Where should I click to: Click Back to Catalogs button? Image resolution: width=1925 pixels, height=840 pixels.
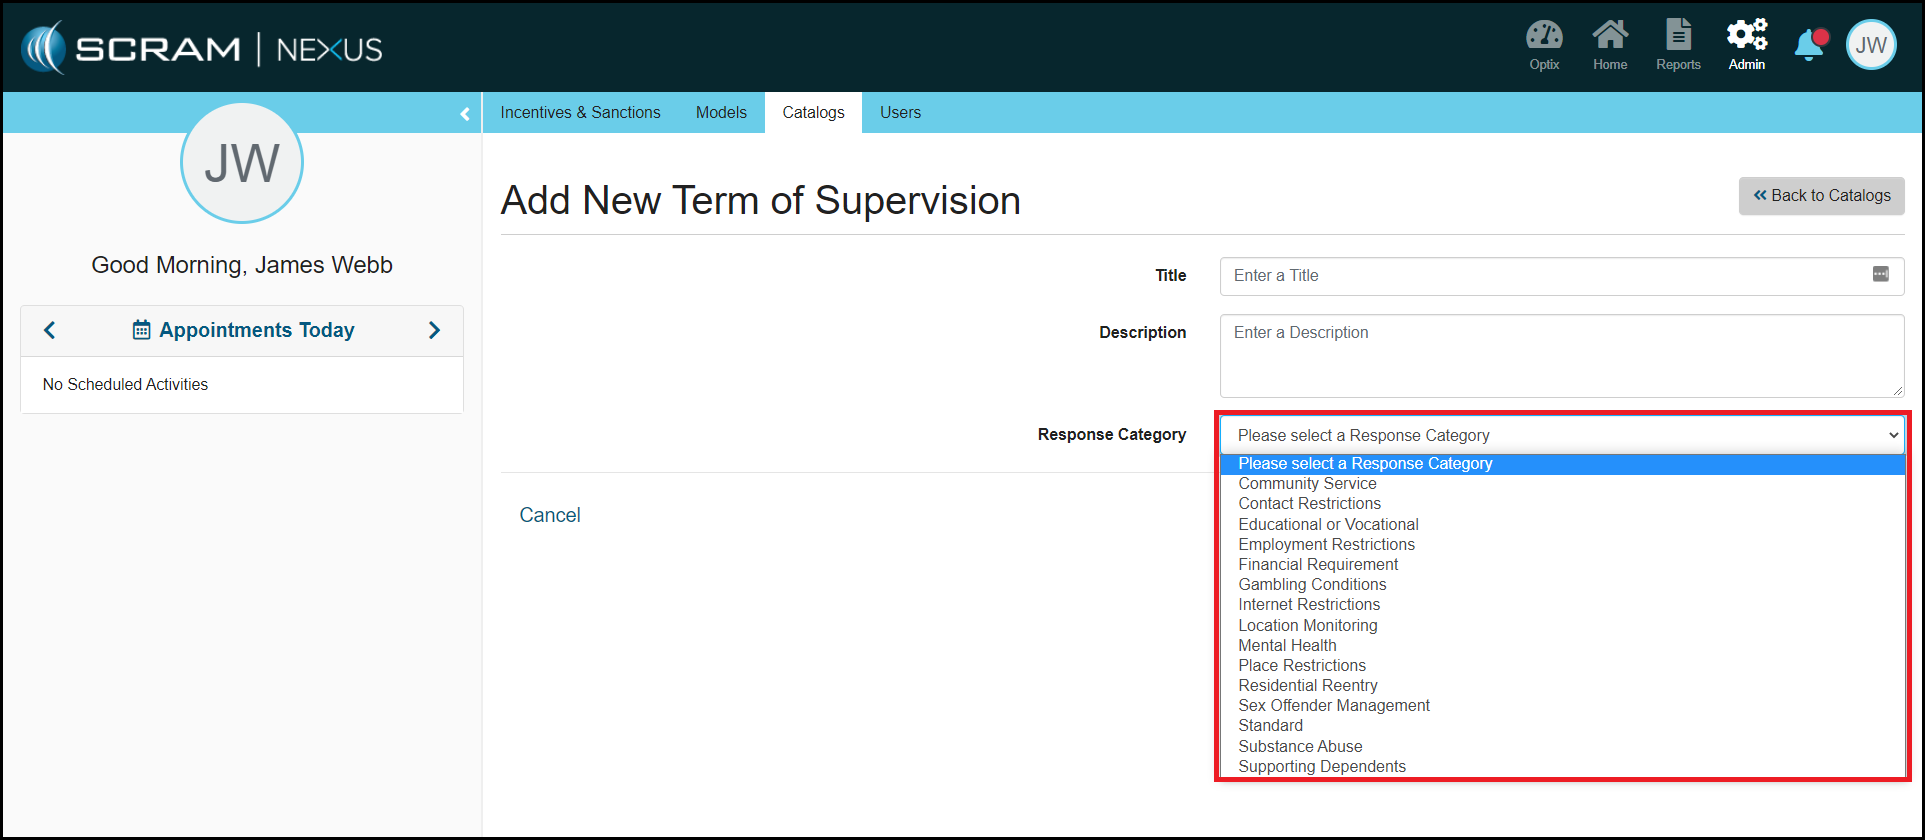click(1821, 196)
